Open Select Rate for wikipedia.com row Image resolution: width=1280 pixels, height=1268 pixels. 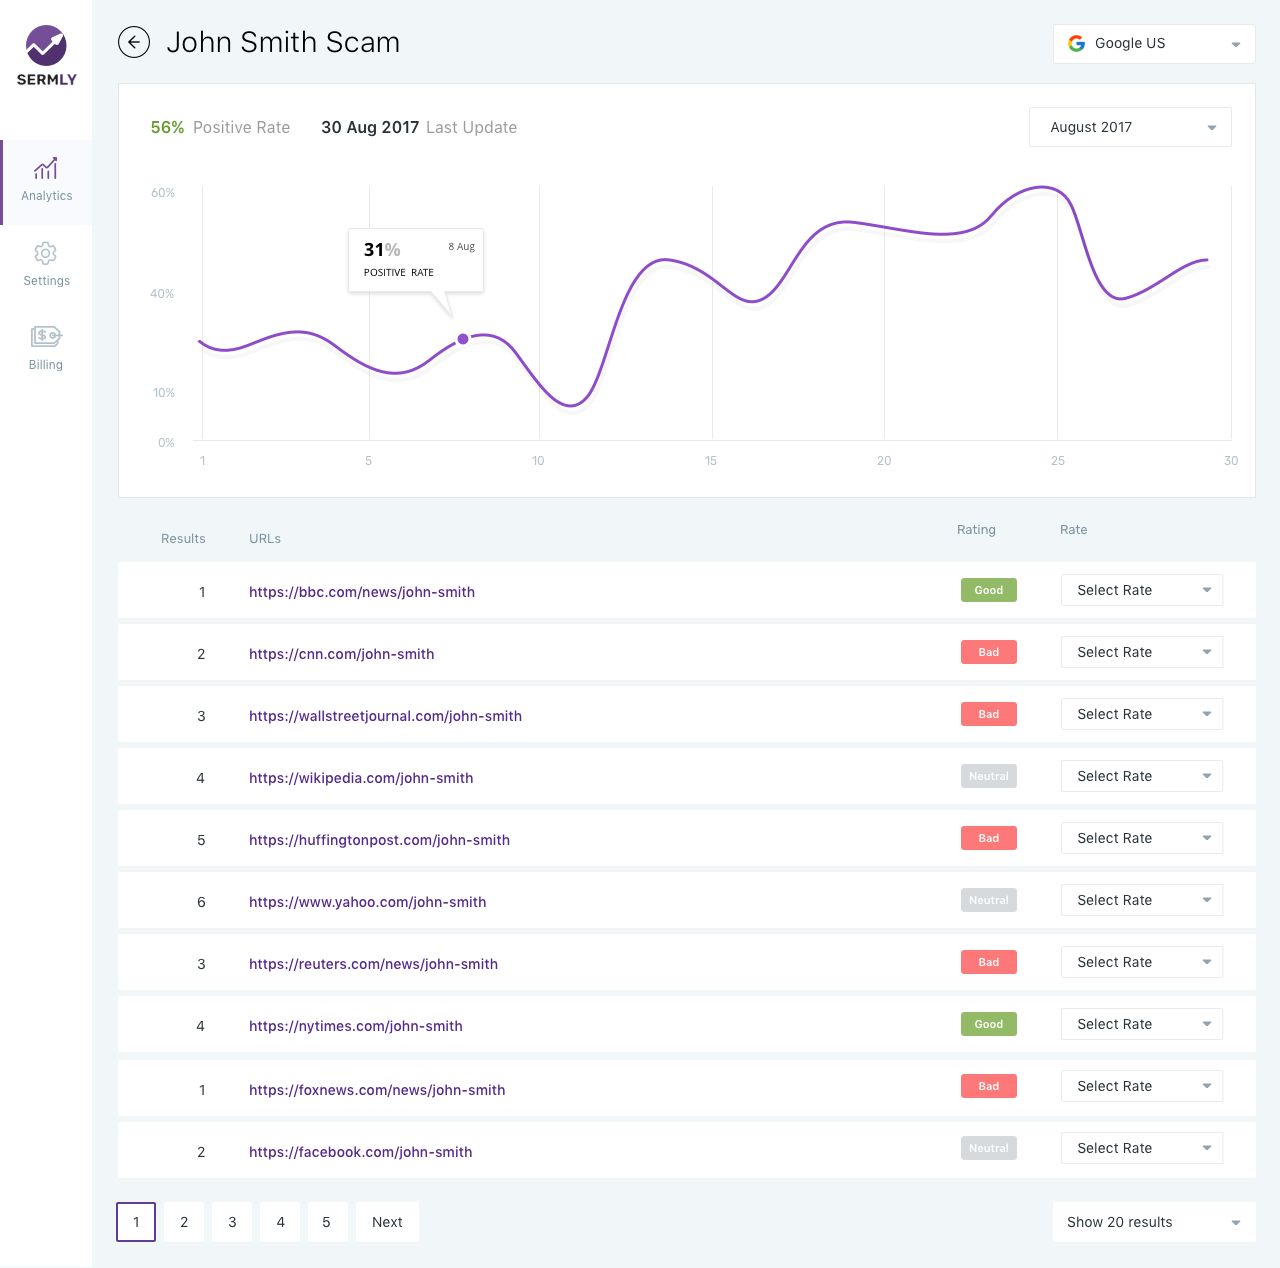coord(1142,776)
